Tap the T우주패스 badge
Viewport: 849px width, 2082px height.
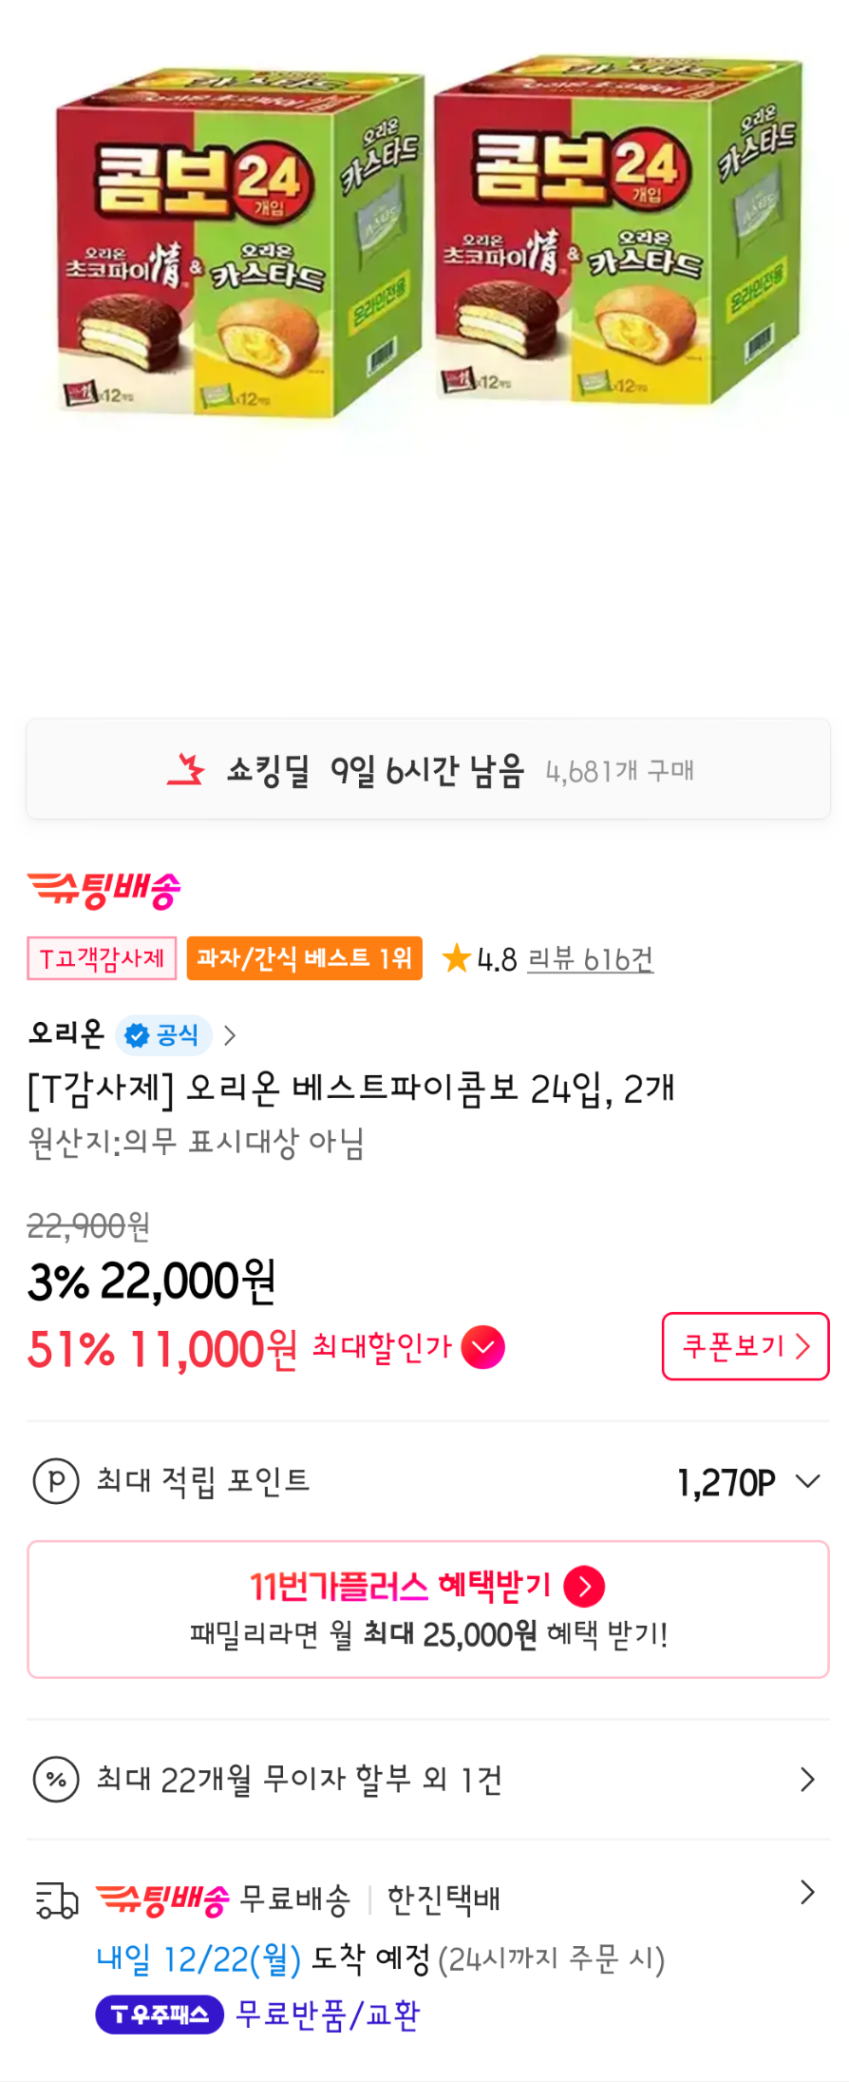159,2014
